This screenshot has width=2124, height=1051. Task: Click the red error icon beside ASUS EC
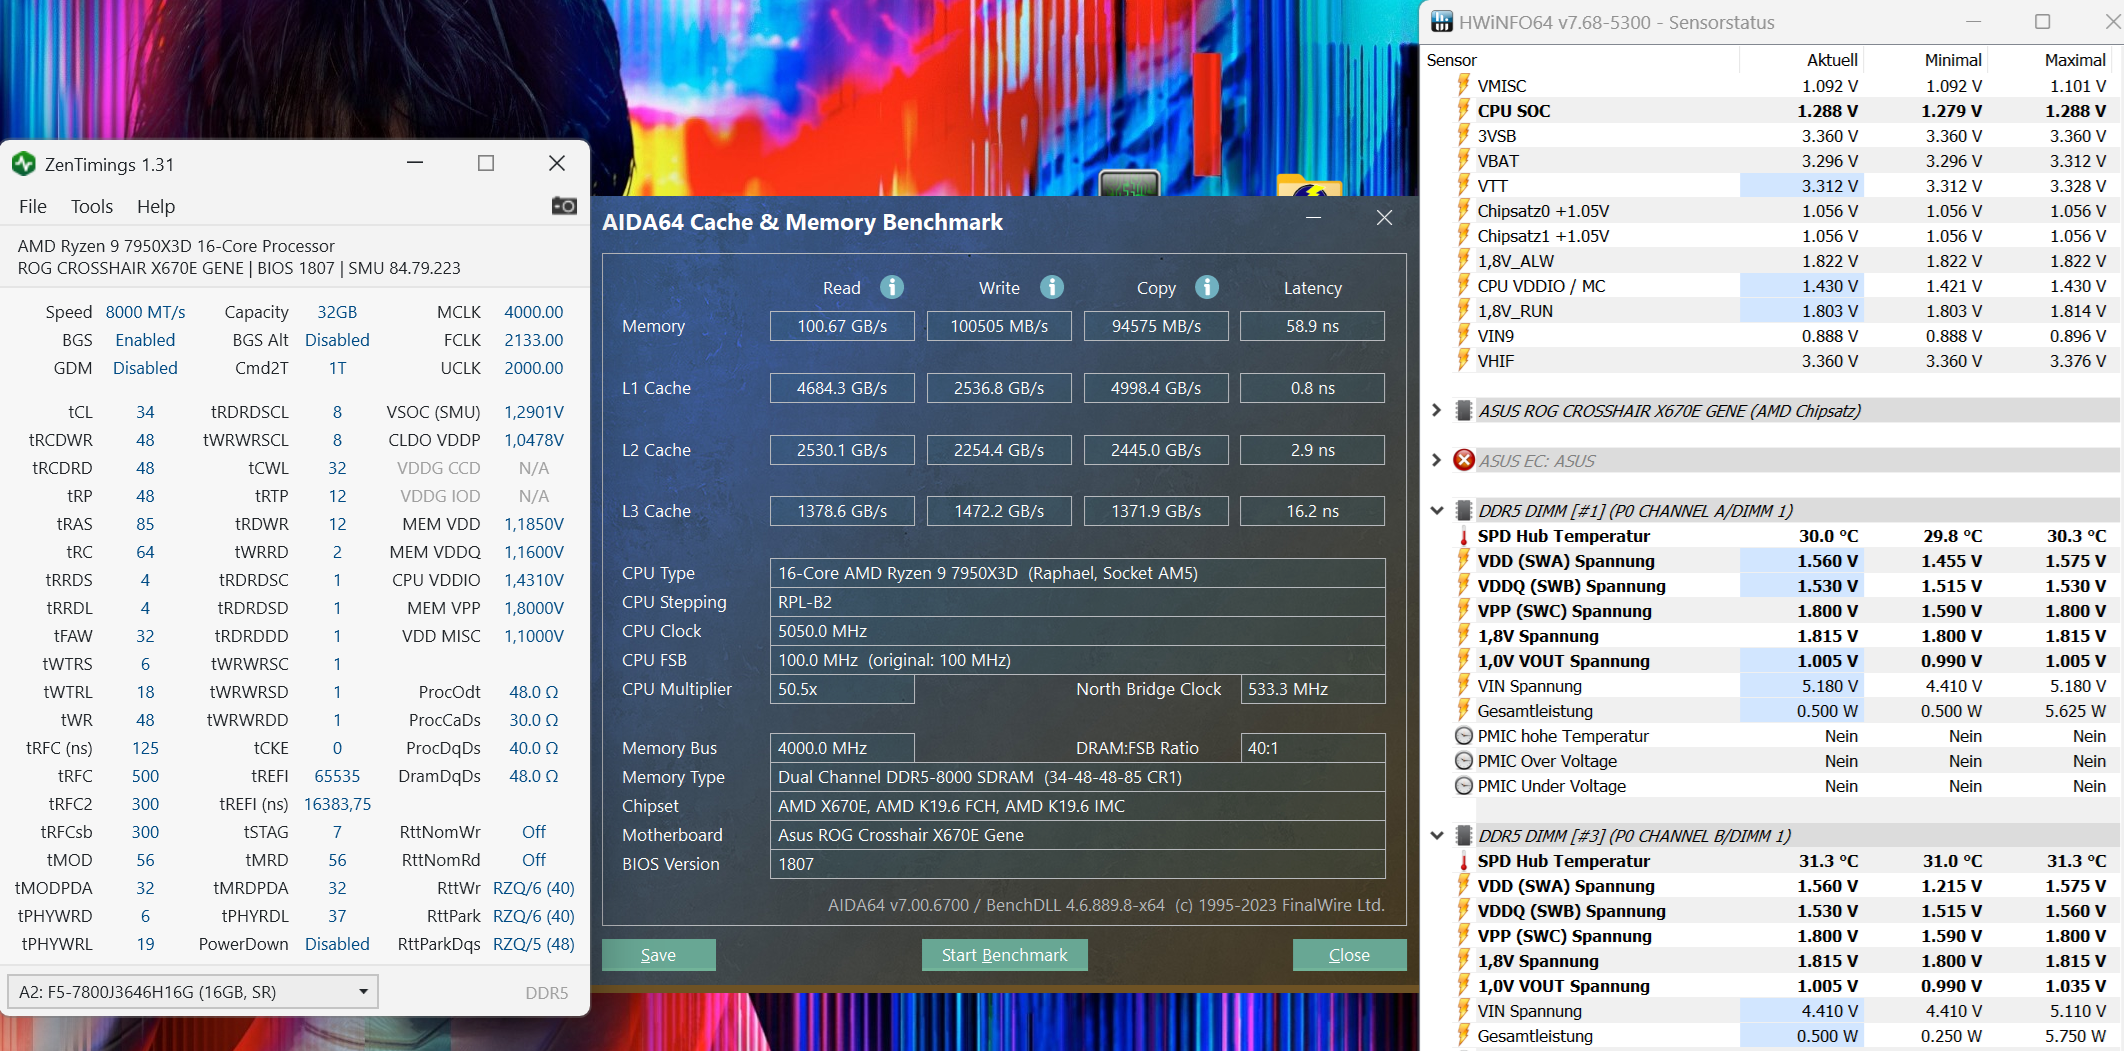[1464, 460]
